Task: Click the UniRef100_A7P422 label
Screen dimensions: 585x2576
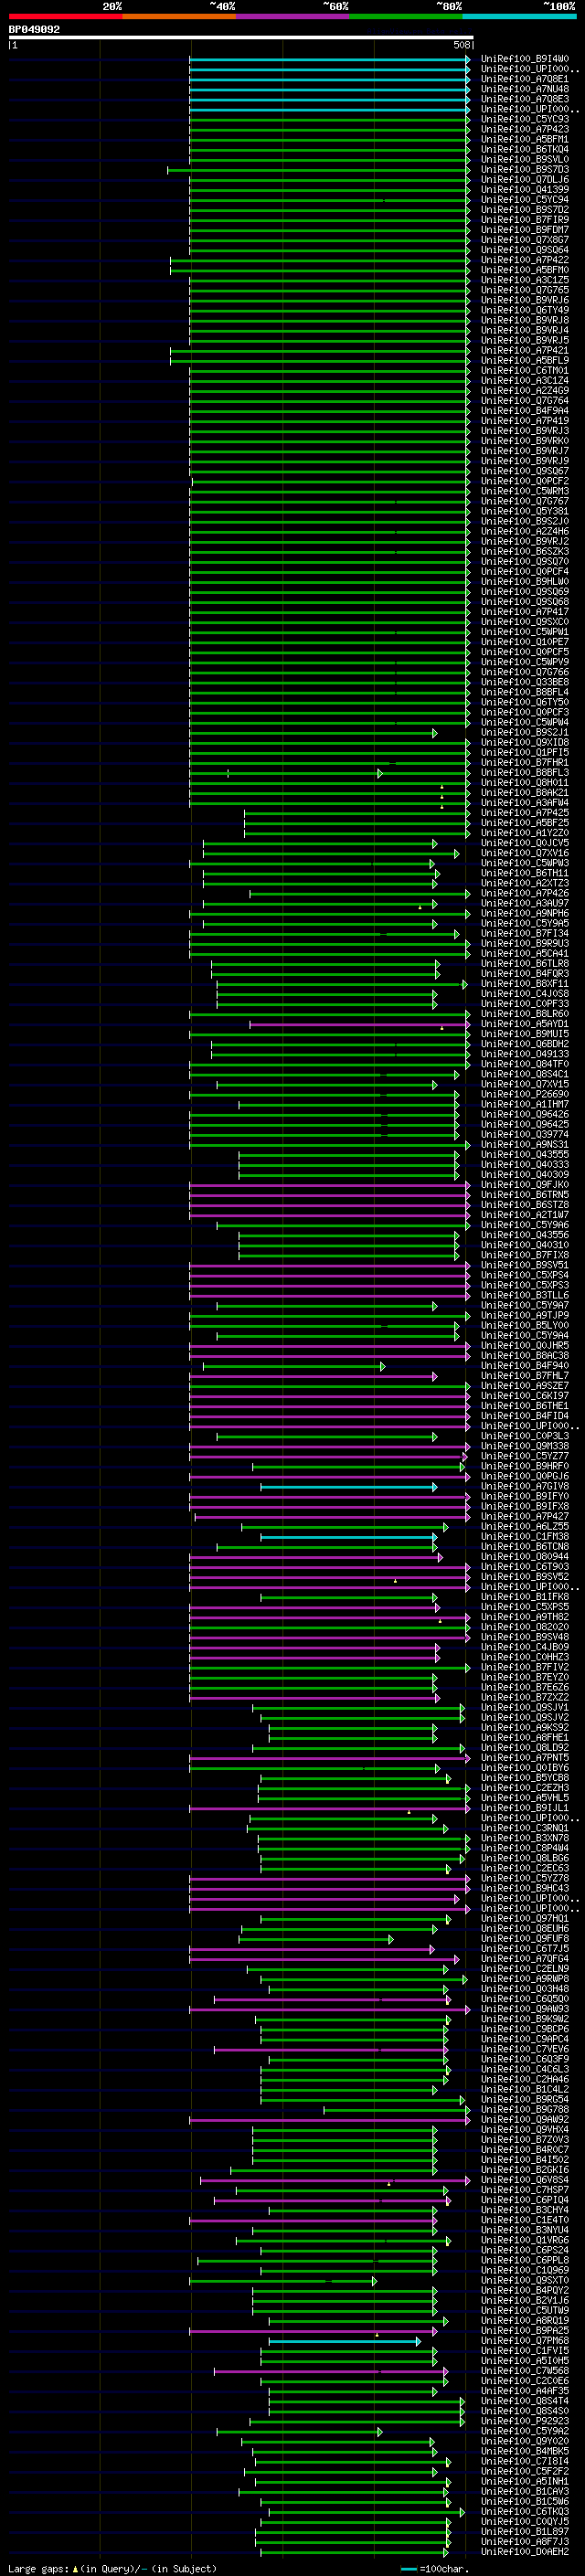Action: tap(524, 260)
